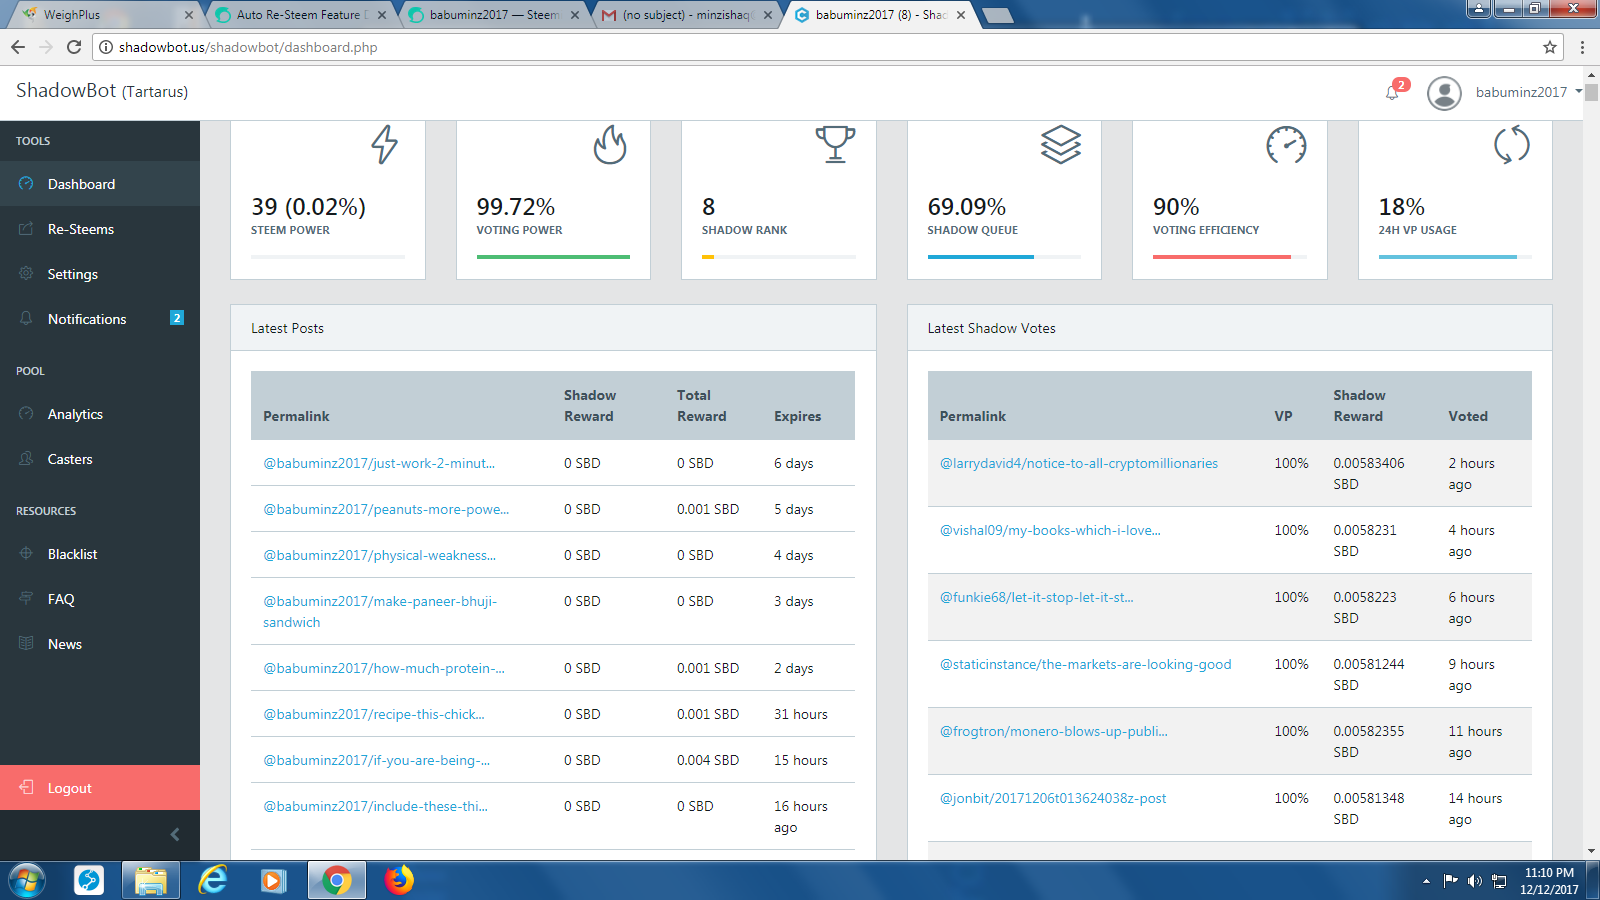
Task: Open Dashboard in the sidebar
Action: pyautogui.click(x=100, y=184)
